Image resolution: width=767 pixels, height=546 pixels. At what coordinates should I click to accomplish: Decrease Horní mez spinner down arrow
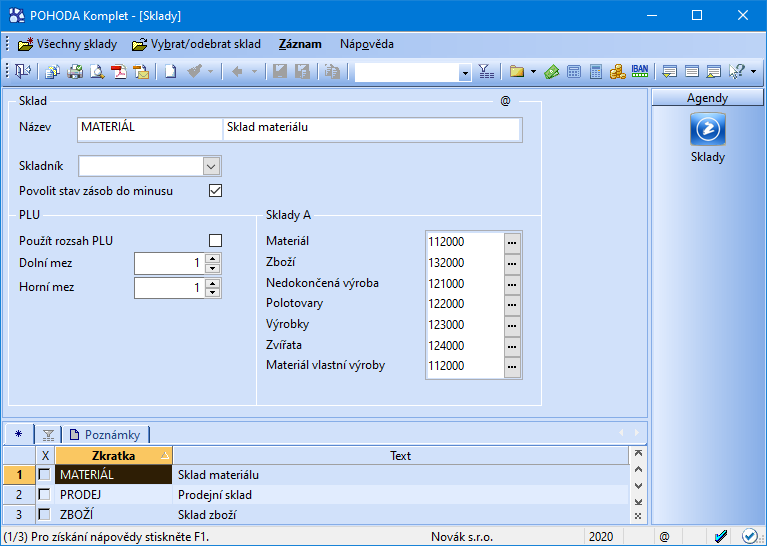(x=212, y=293)
